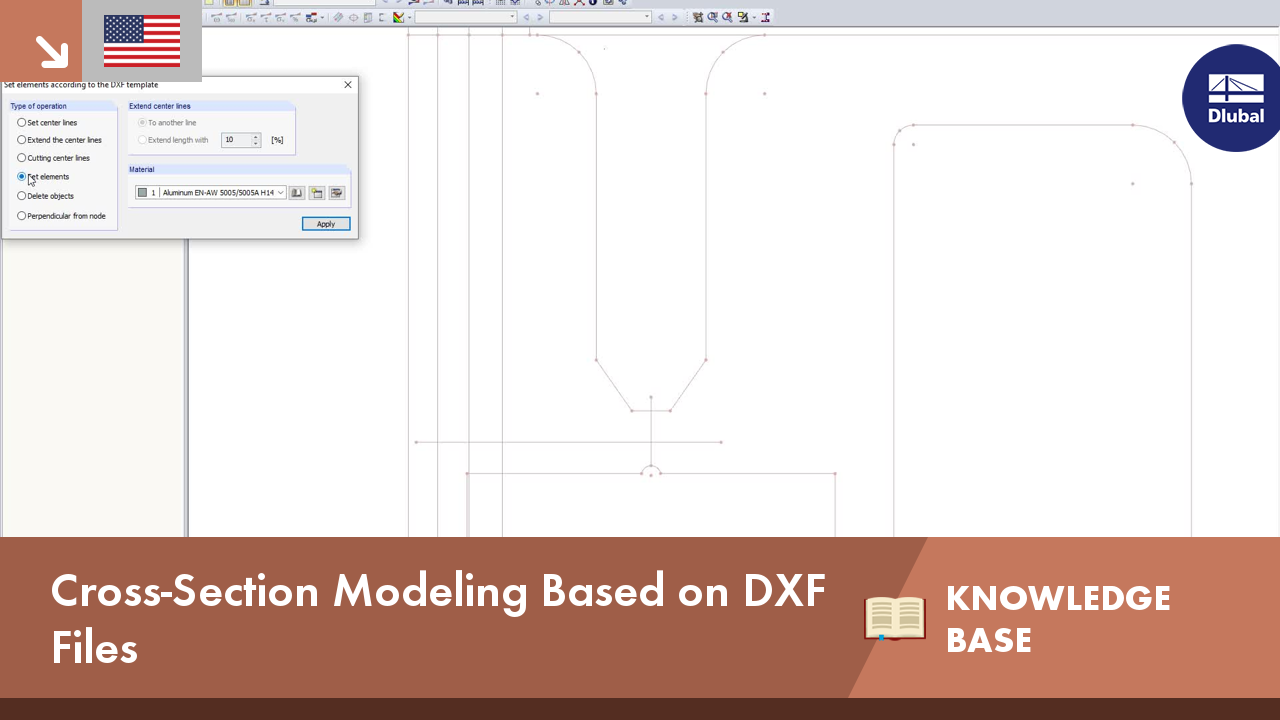Select the Zoom Out icon on the toolbar
This screenshot has width=1280, height=720.
(726, 17)
